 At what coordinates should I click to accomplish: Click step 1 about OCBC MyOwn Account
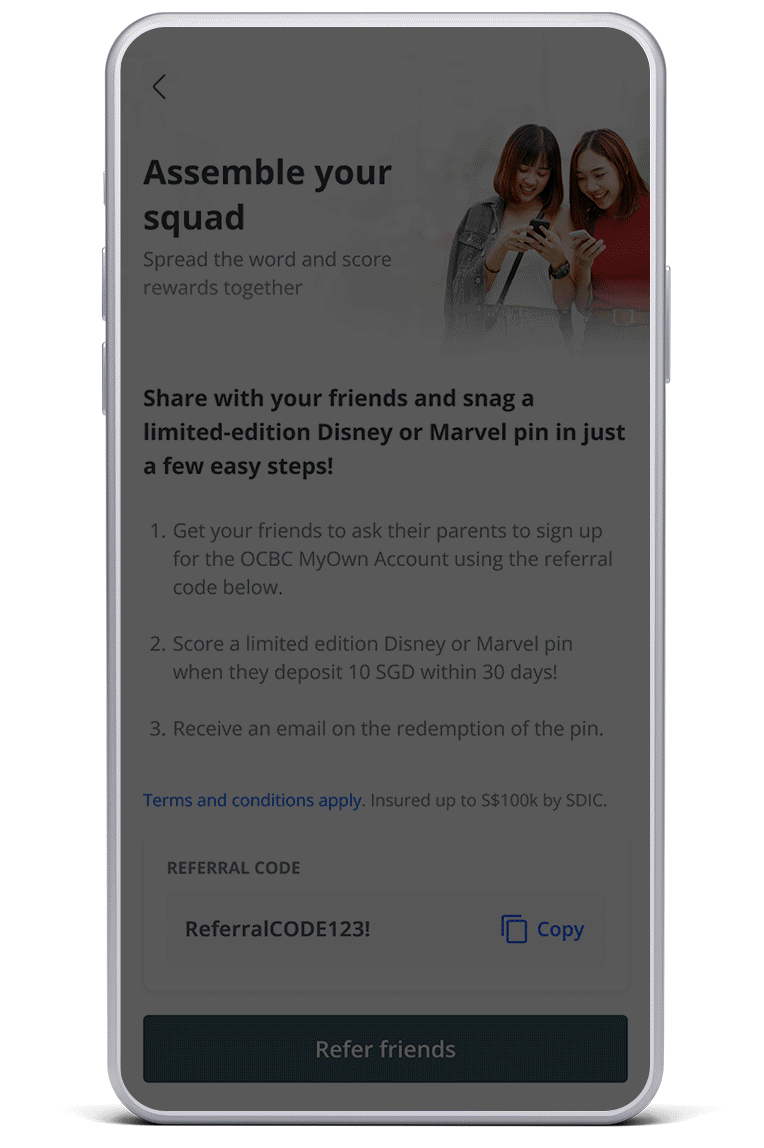[x=381, y=559]
